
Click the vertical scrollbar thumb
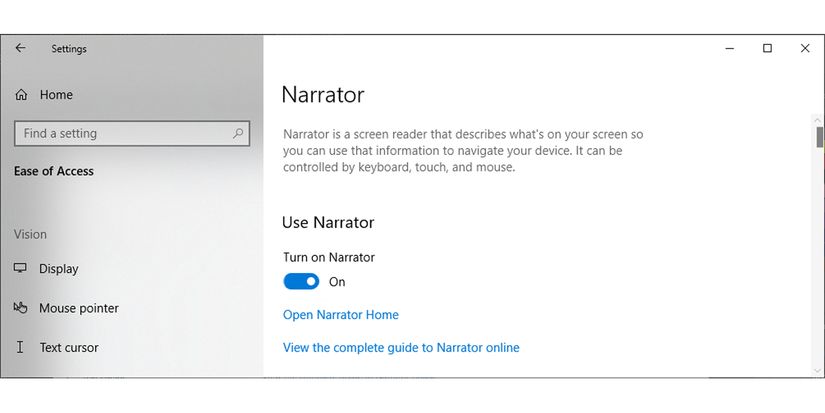coord(820,137)
